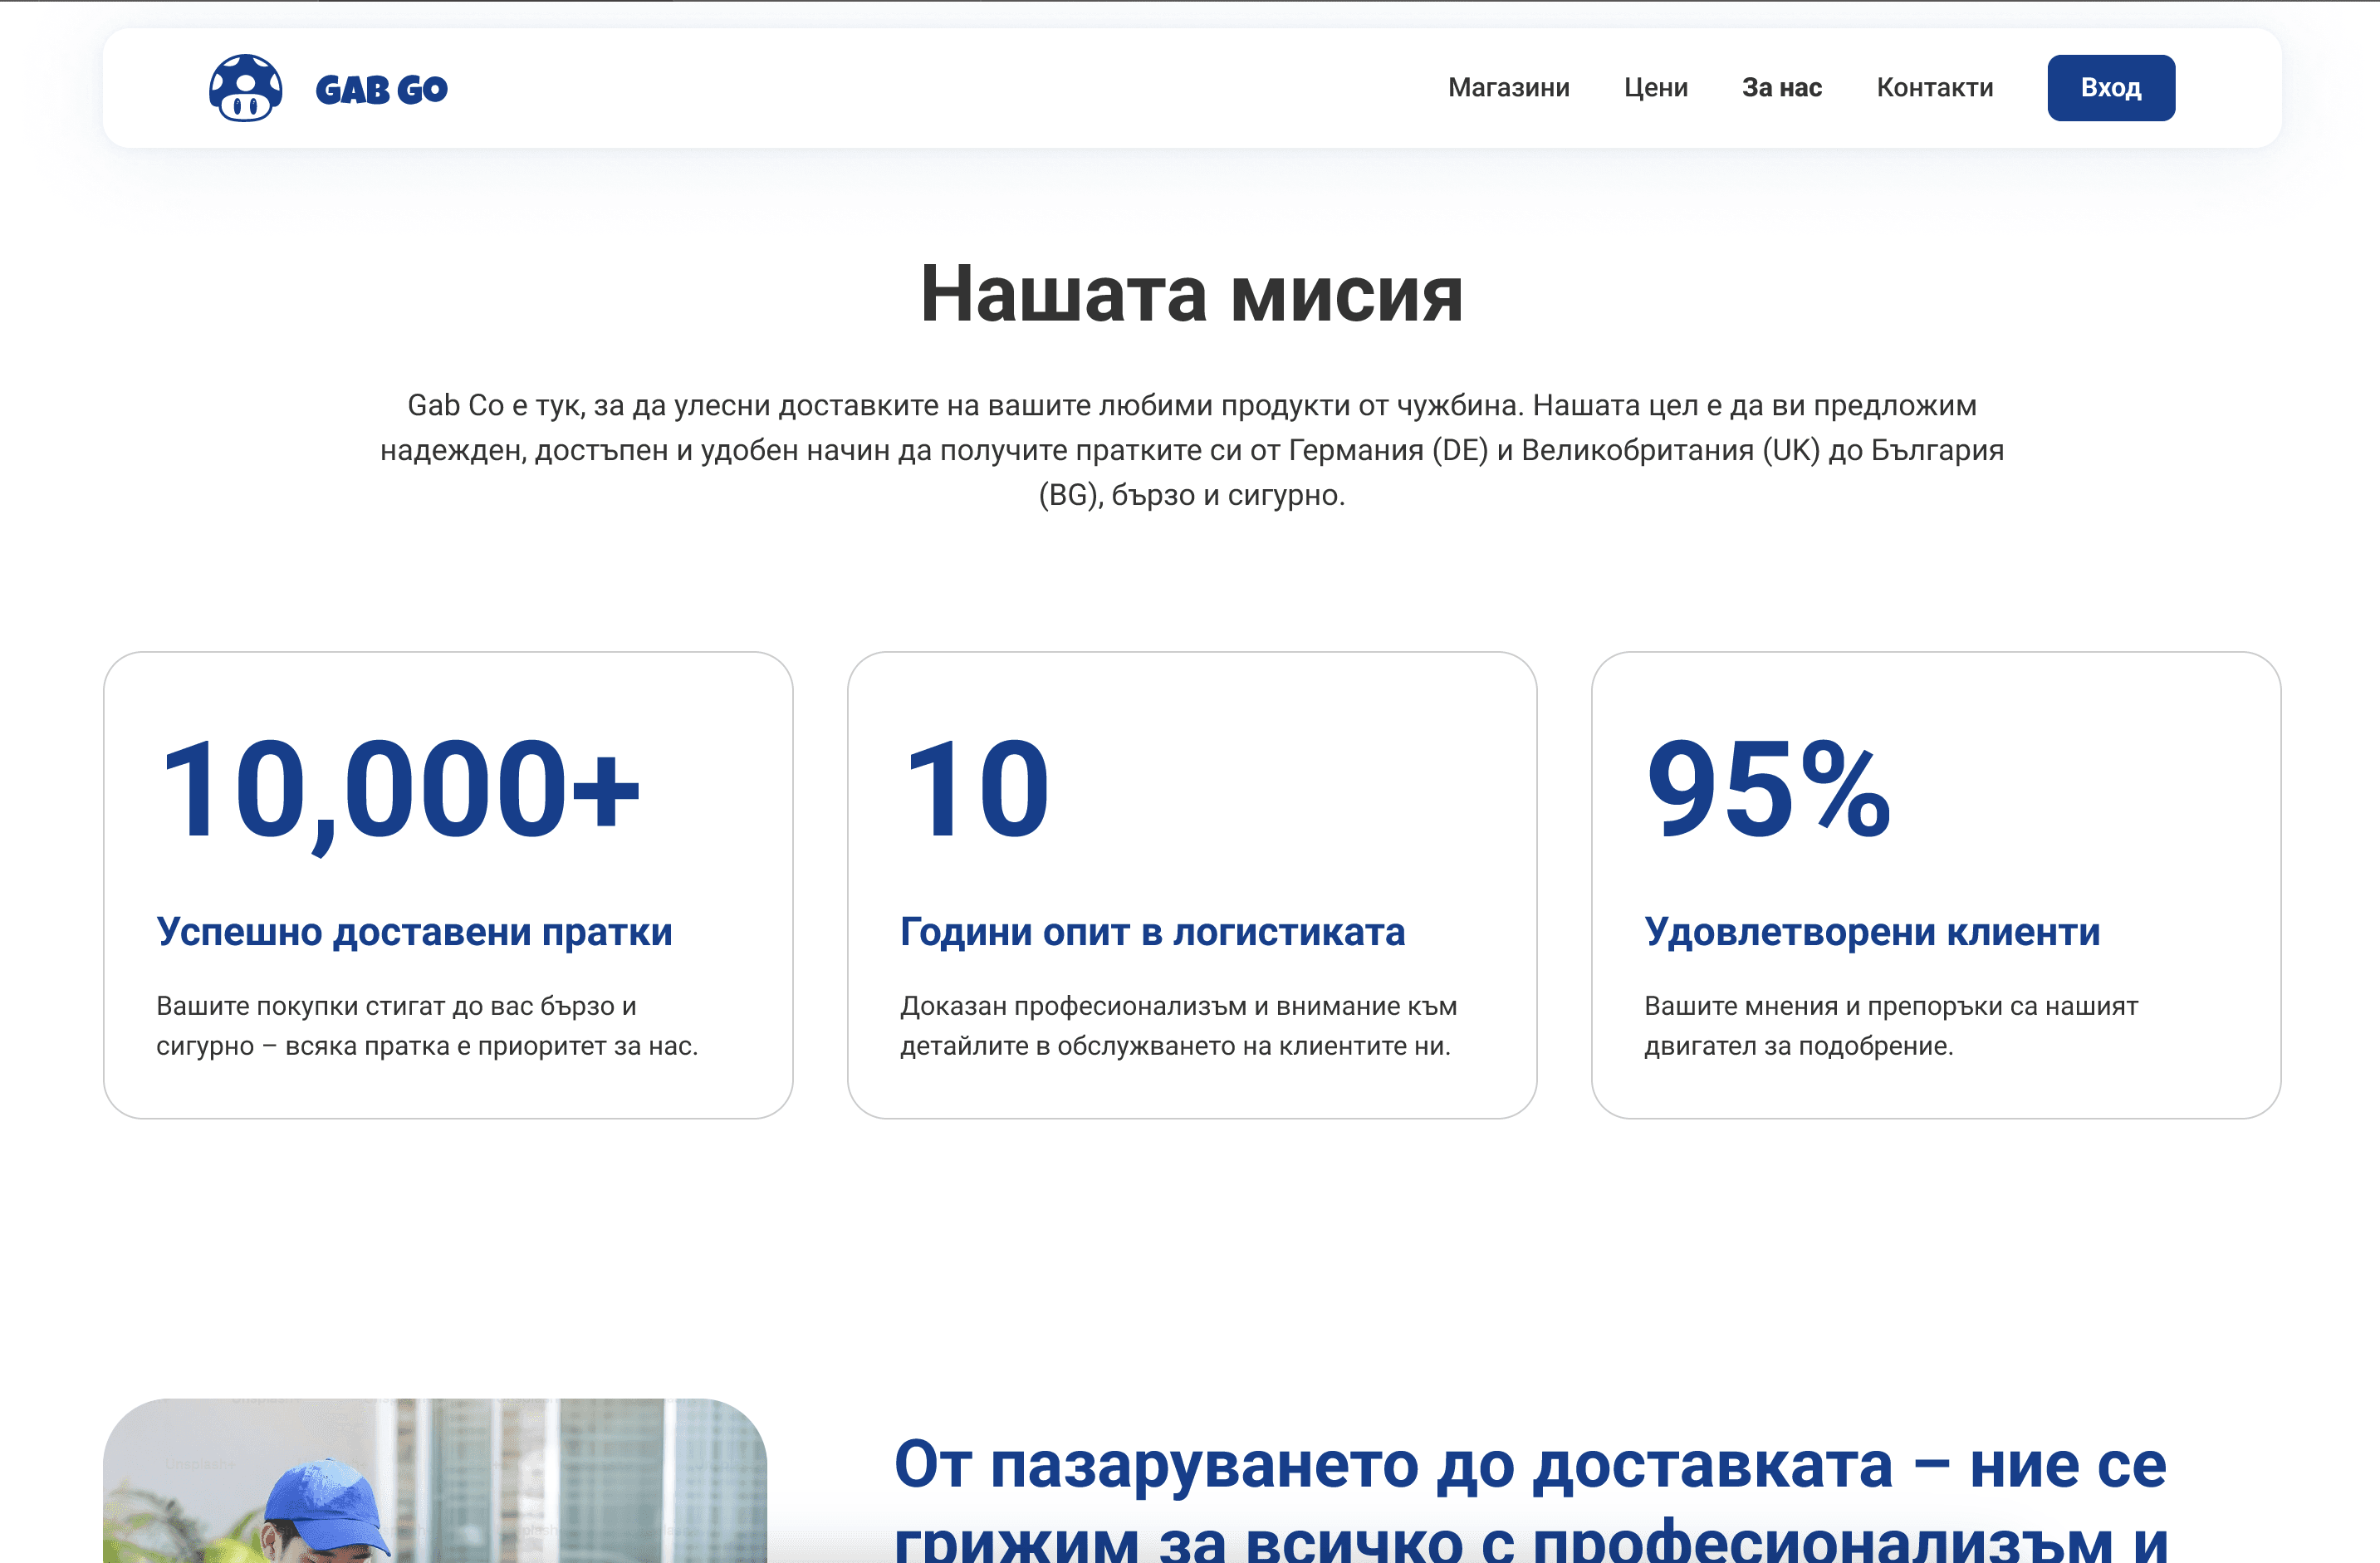Open the Магазини menu item
This screenshot has height=1563, width=2380.
click(x=1508, y=88)
